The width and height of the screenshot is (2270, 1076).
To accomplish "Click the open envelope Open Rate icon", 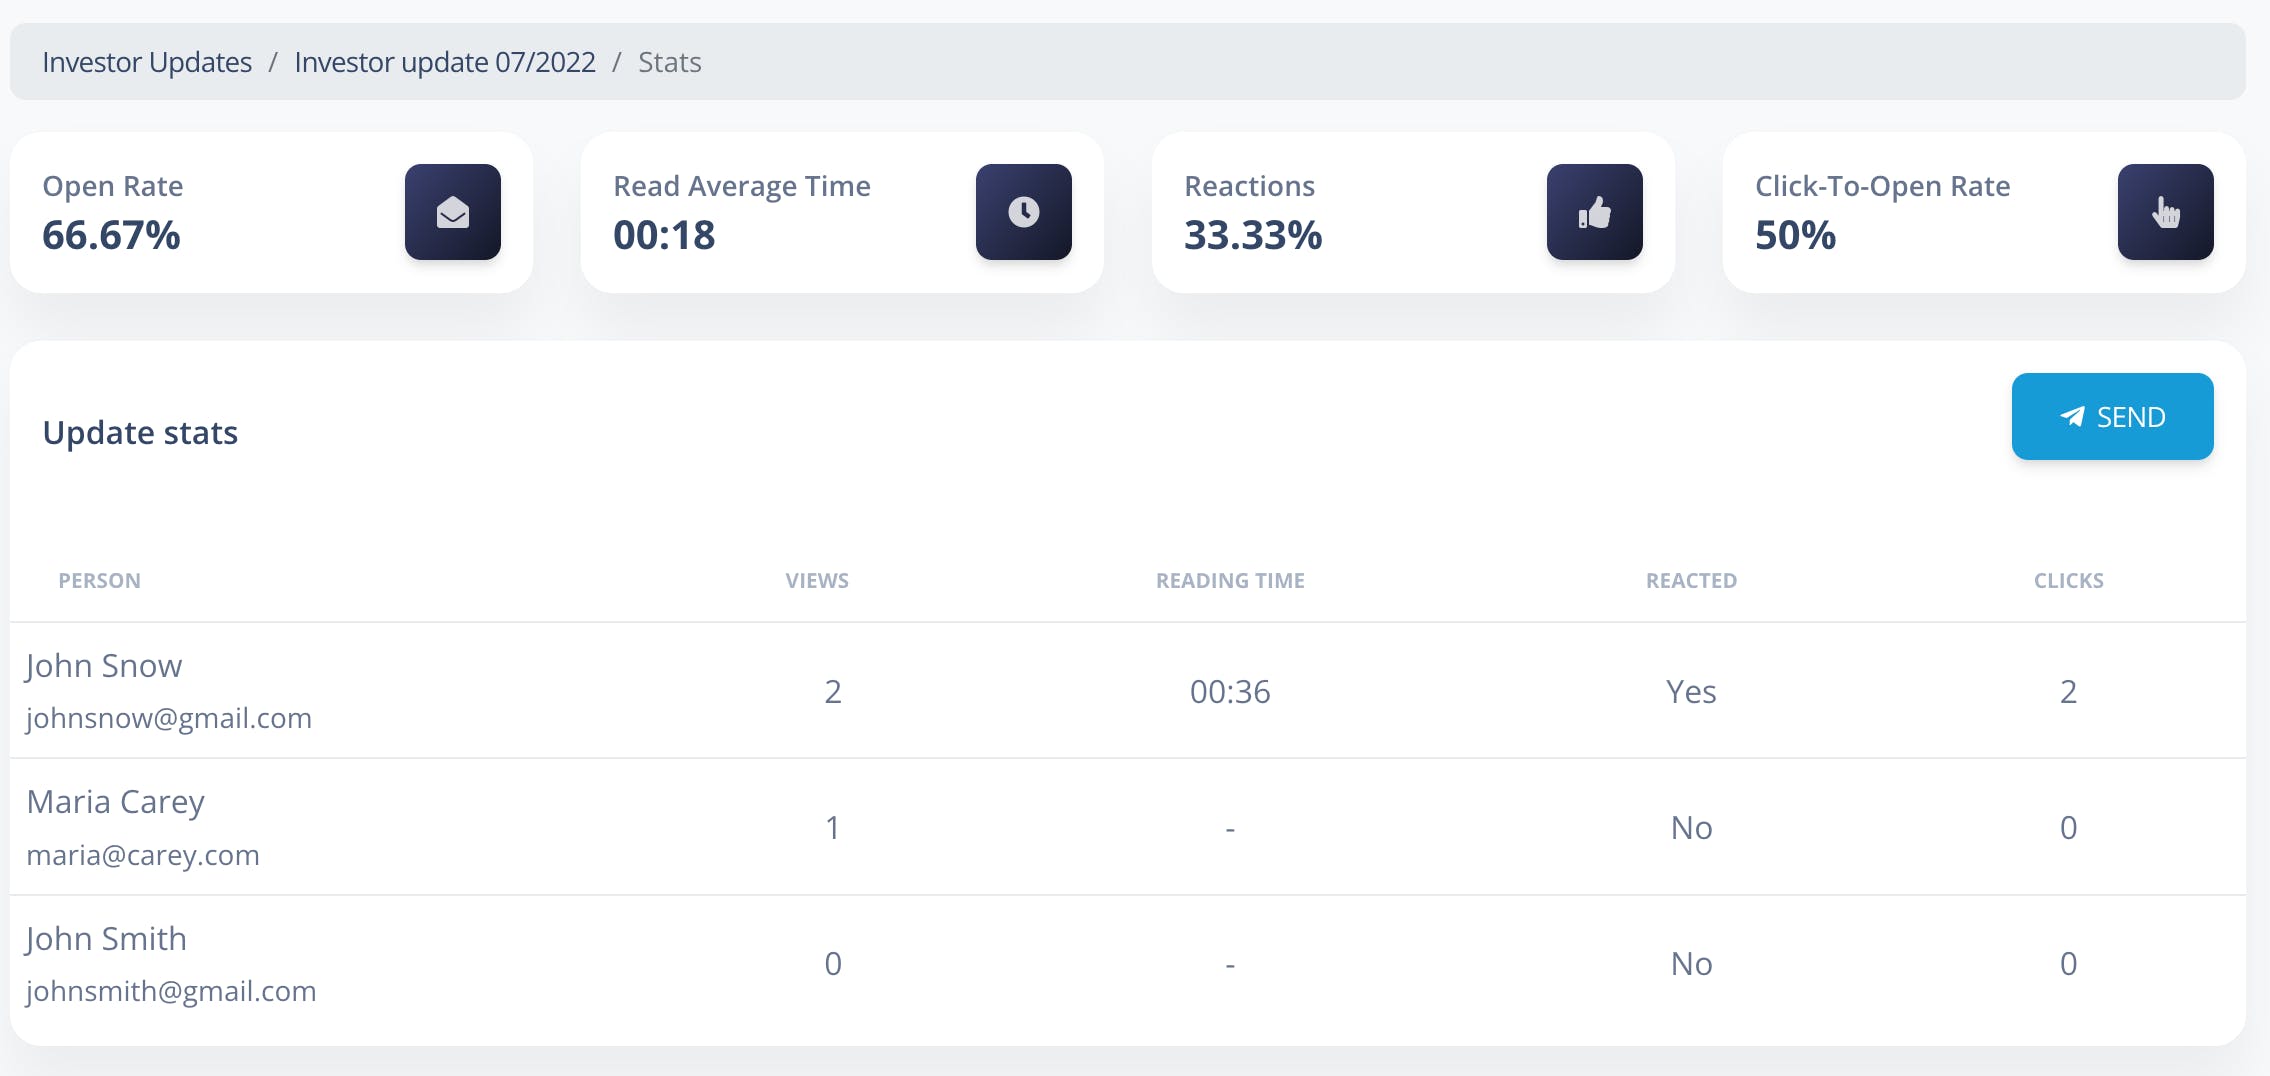I will click(x=452, y=212).
